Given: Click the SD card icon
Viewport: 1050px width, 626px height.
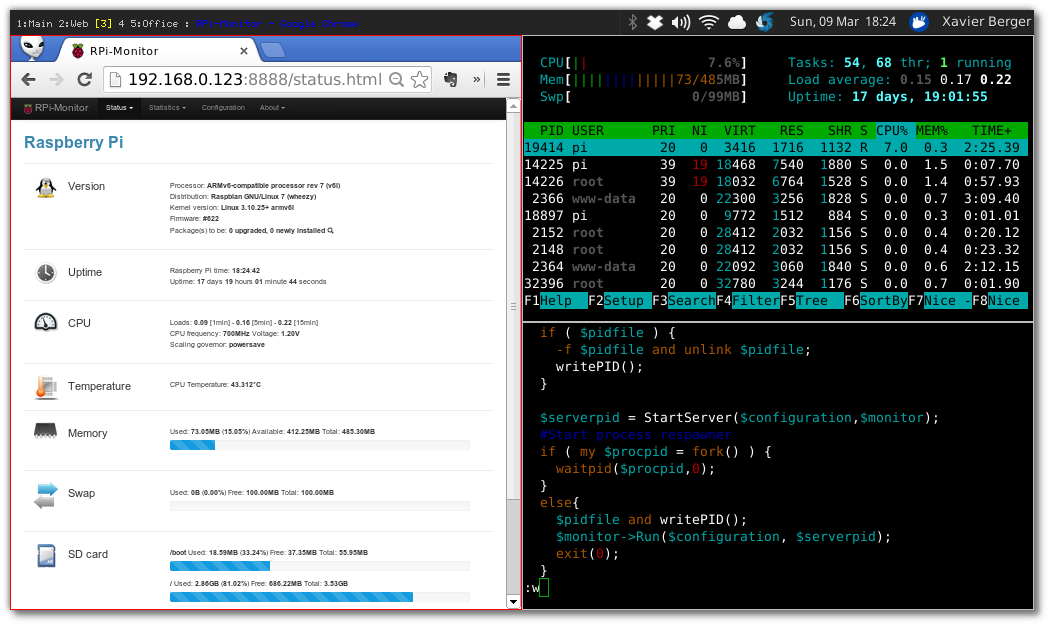Looking at the screenshot, I should pos(46,555).
